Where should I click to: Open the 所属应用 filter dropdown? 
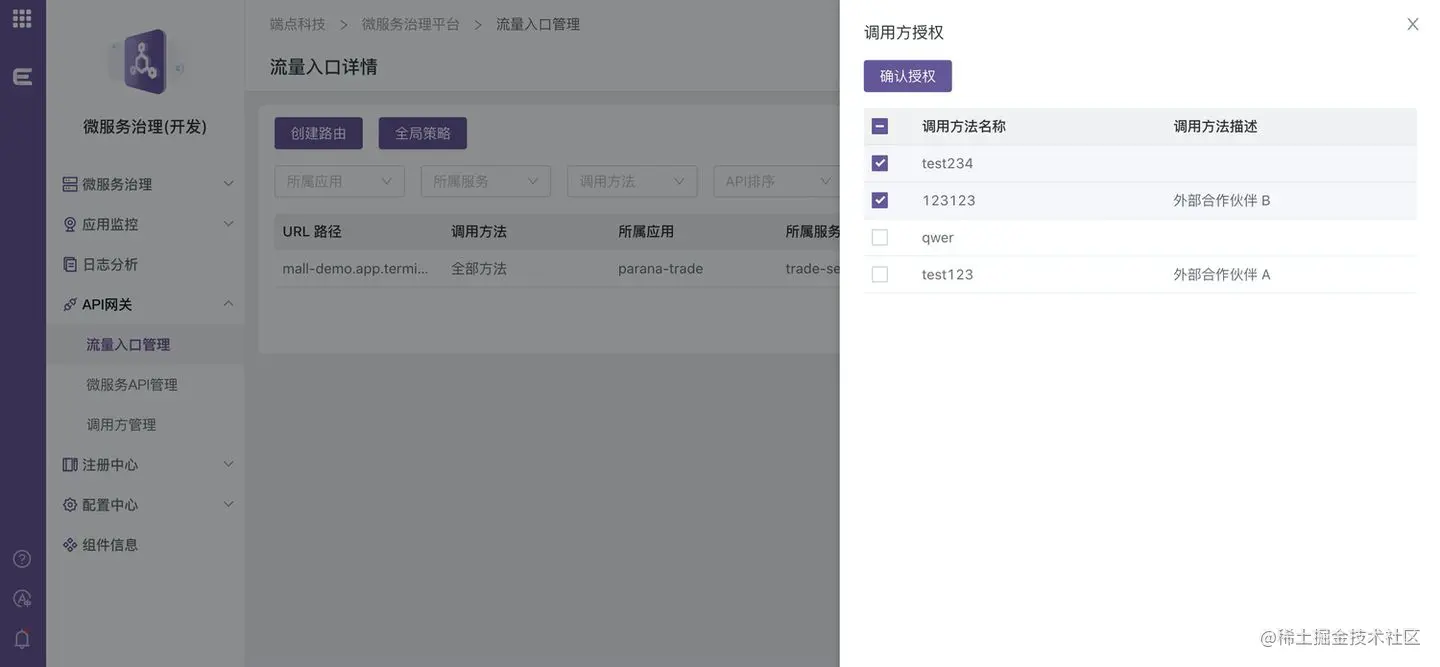pyautogui.click(x=340, y=181)
